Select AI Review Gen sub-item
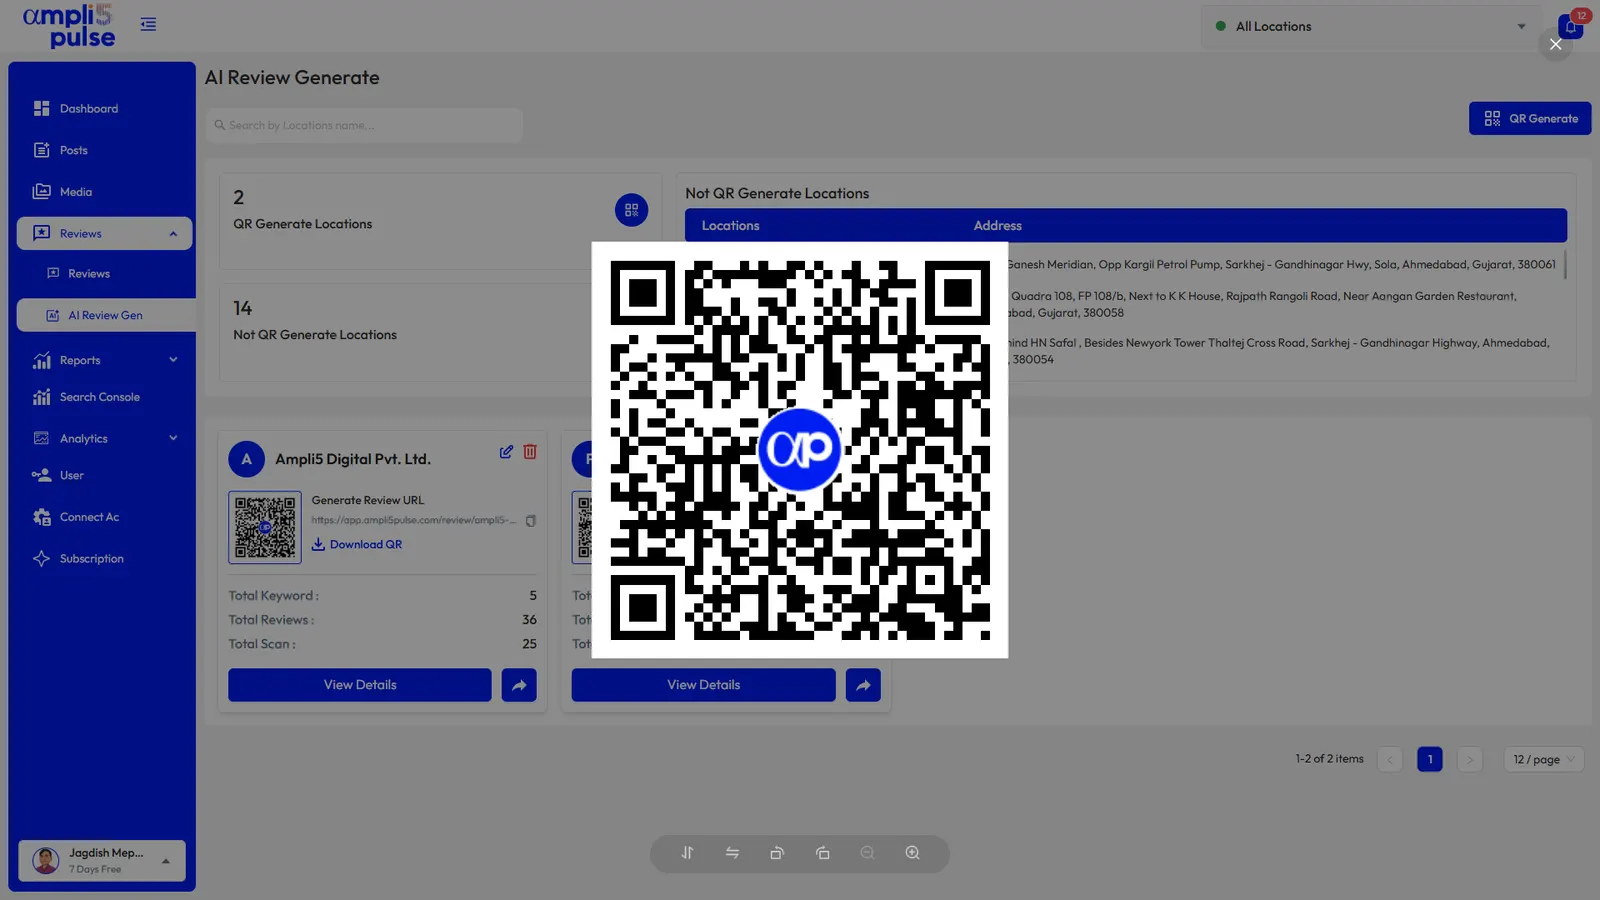The image size is (1600, 900). 106,315
